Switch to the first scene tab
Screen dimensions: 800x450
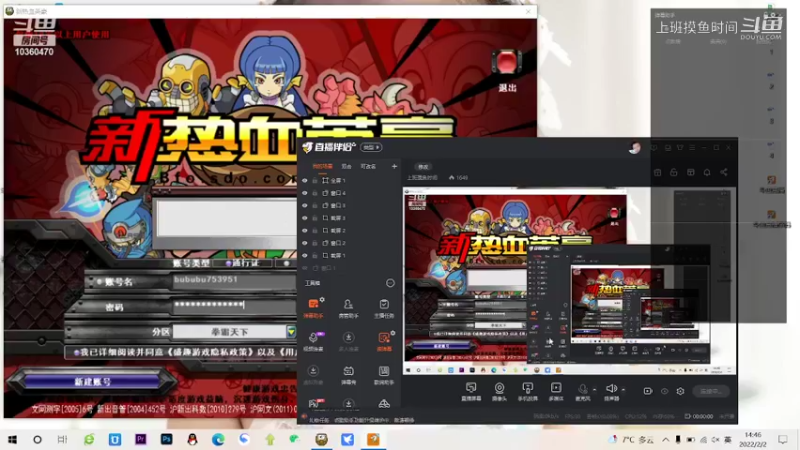tap(322, 166)
